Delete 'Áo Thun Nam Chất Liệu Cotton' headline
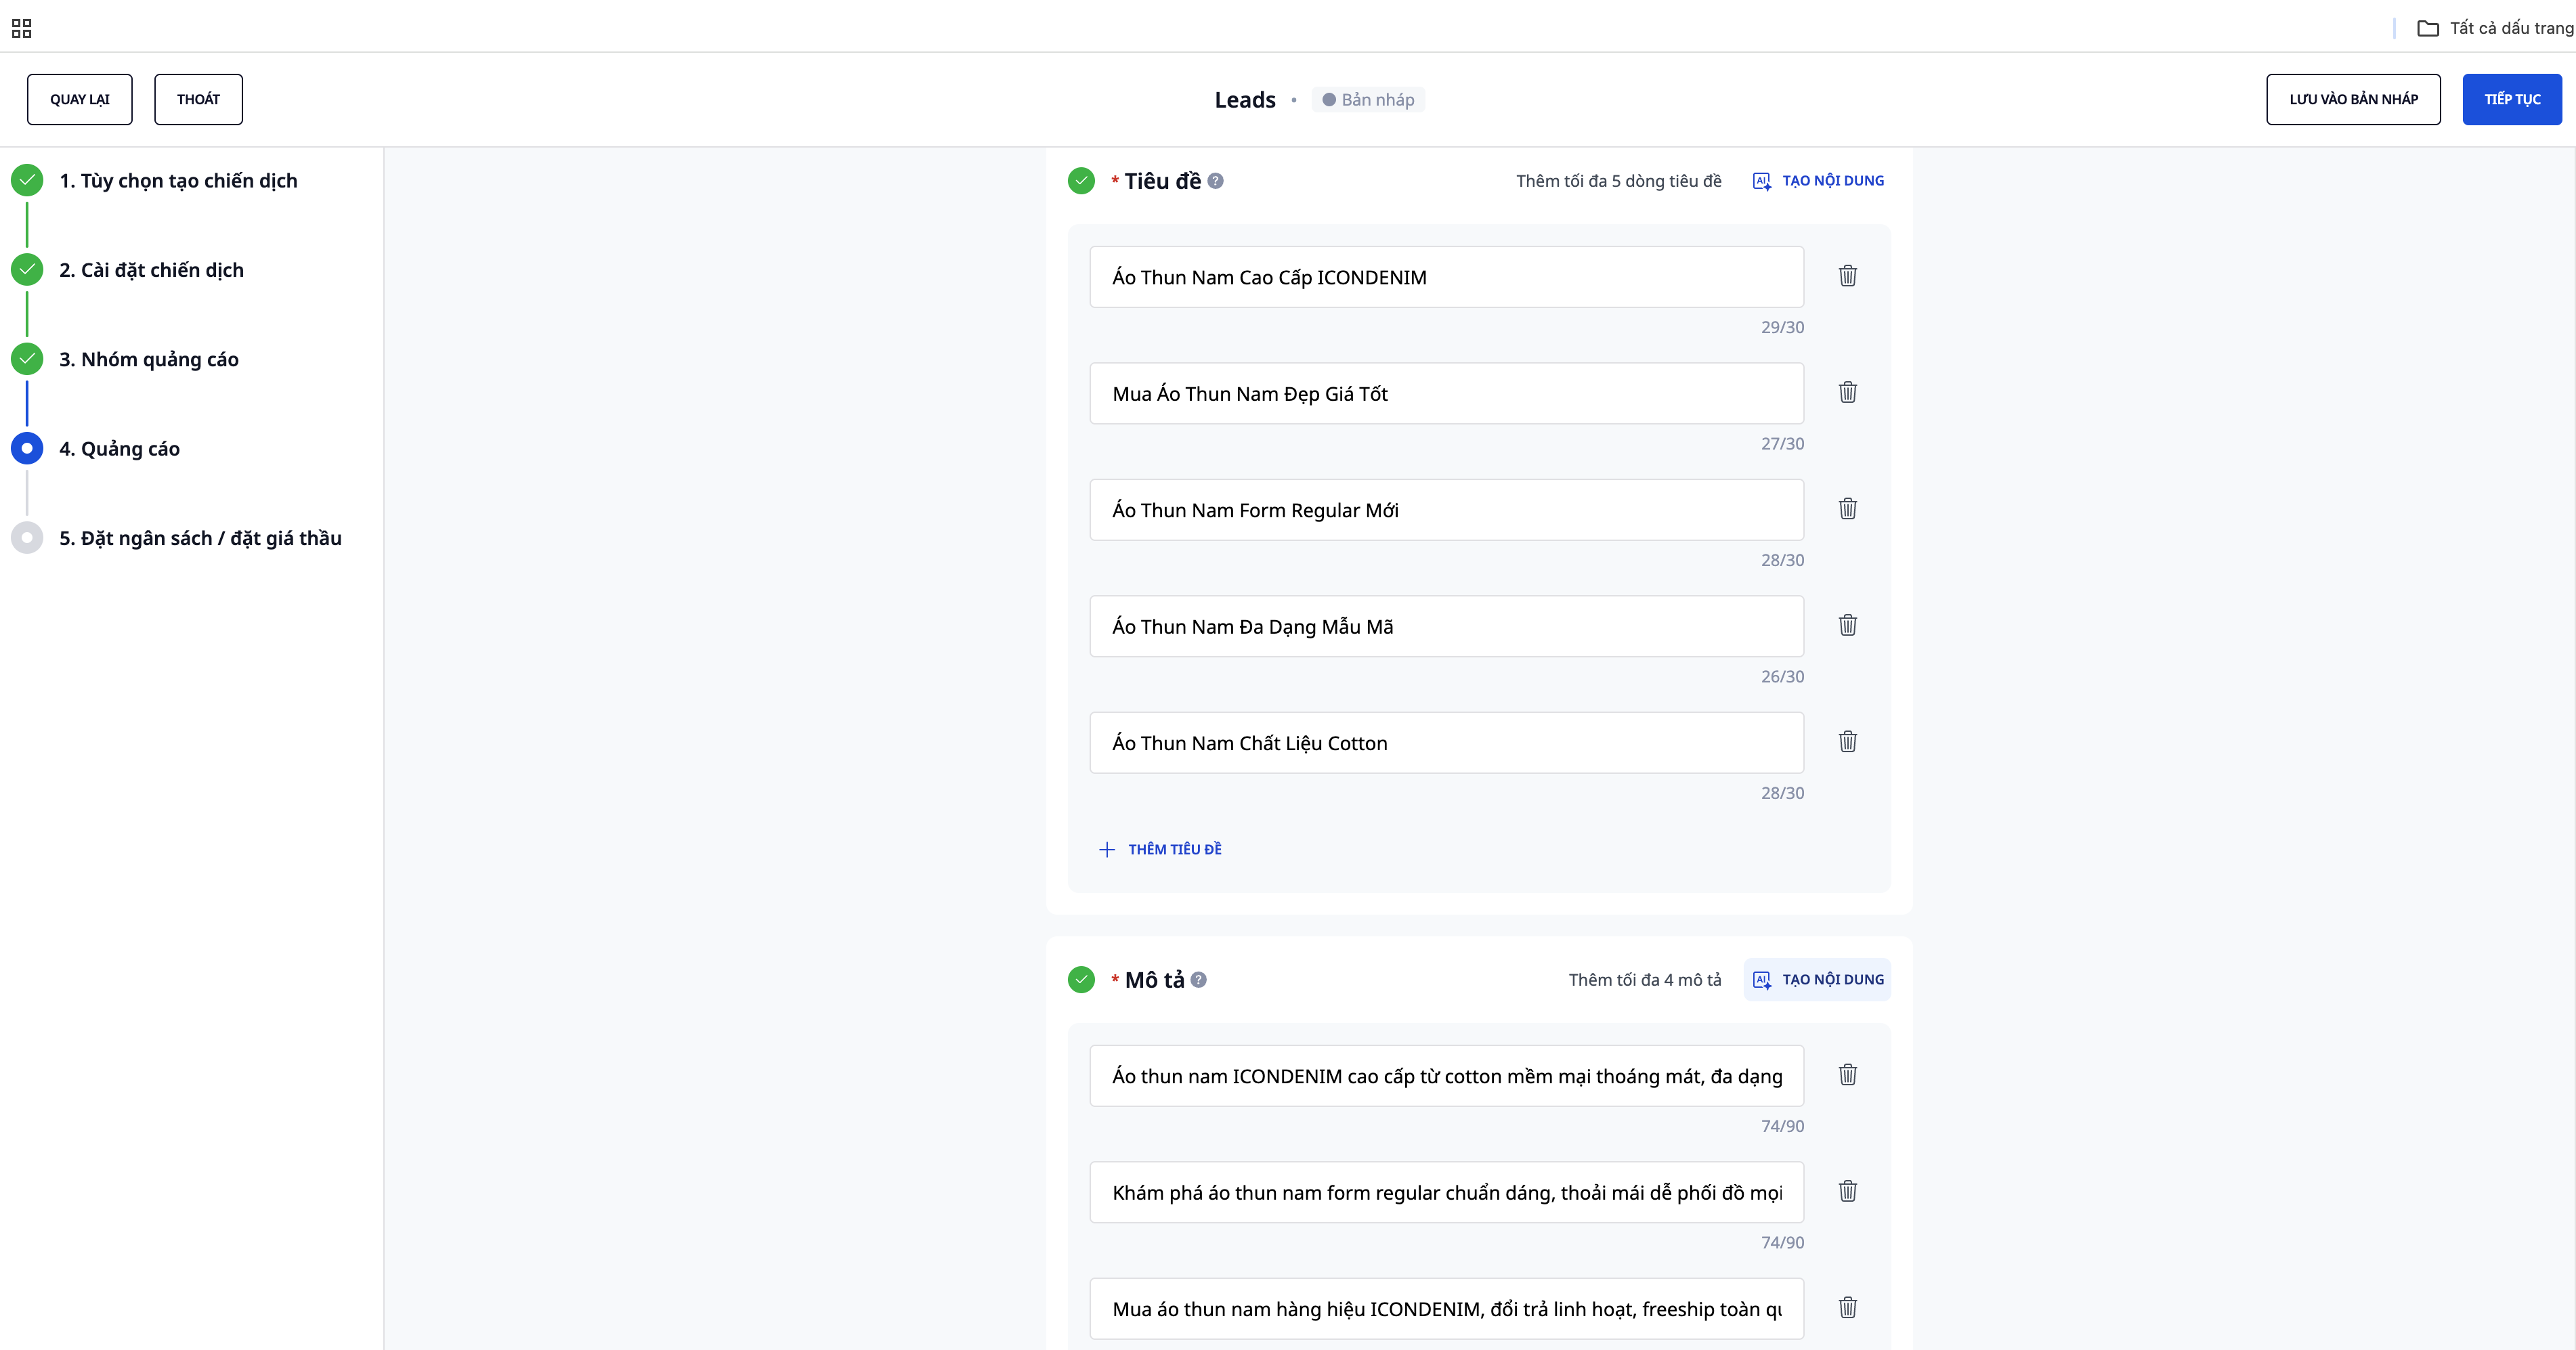The width and height of the screenshot is (2576, 1350). pos(1847,742)
